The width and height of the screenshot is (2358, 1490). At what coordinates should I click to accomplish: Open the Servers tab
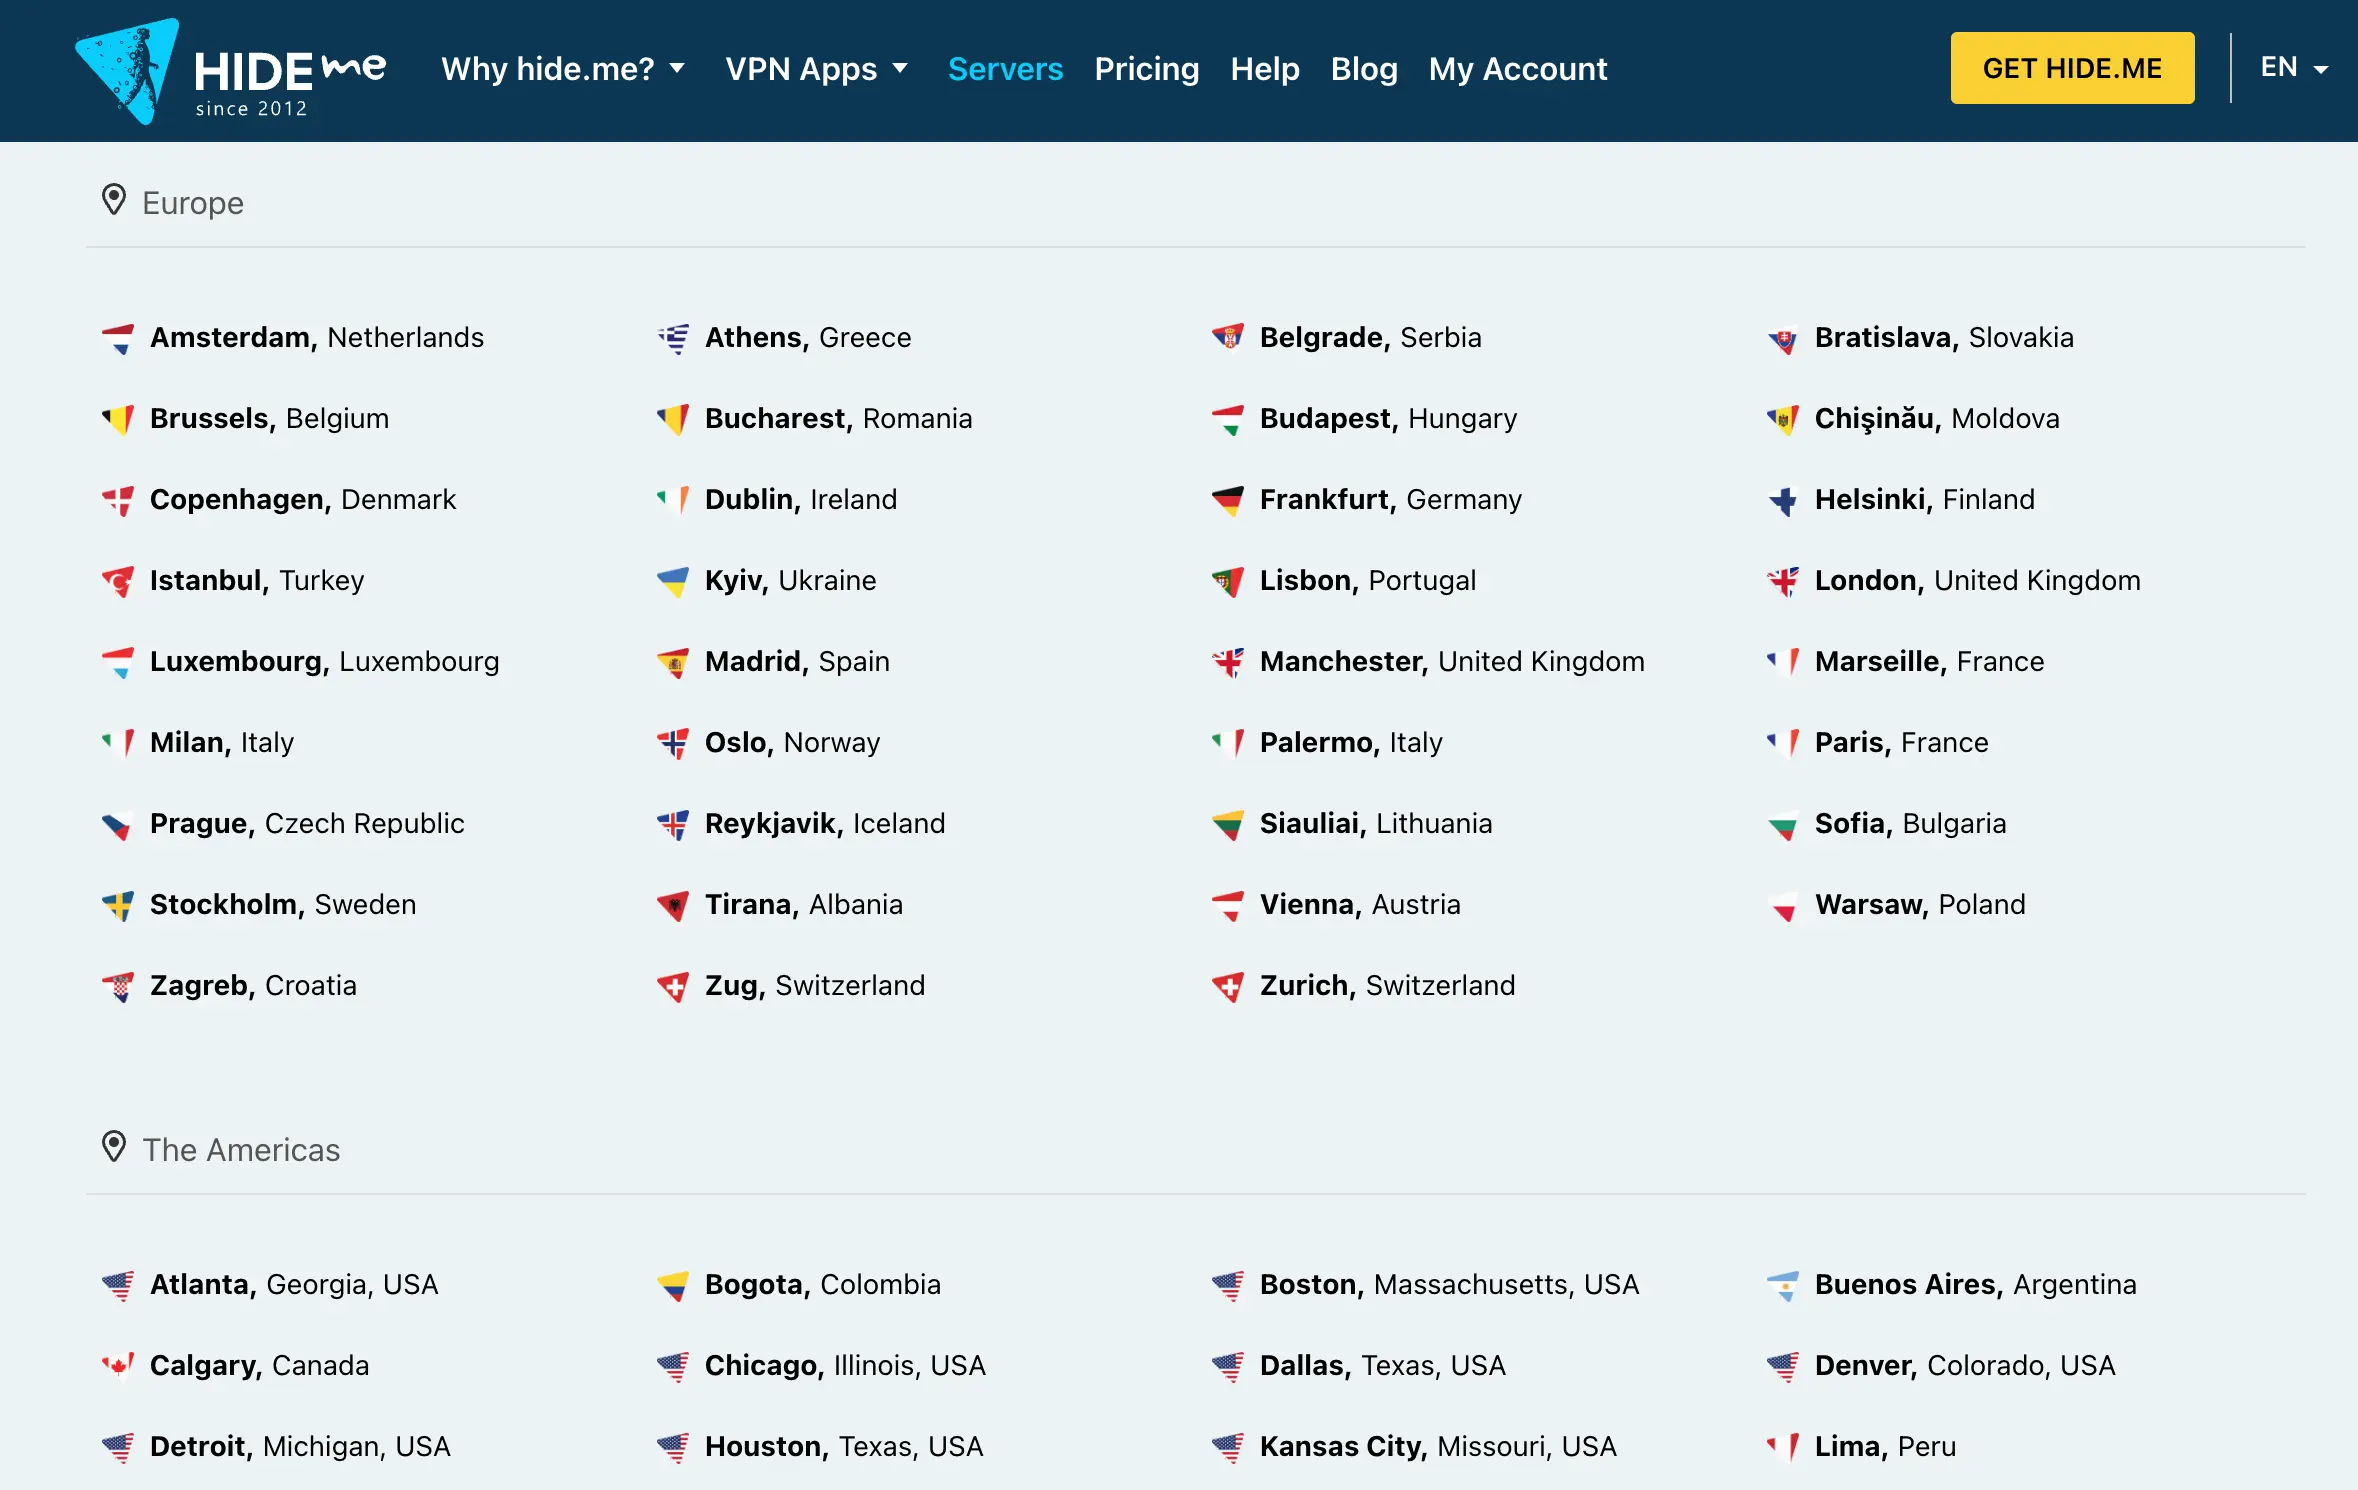coord(1006,69)
